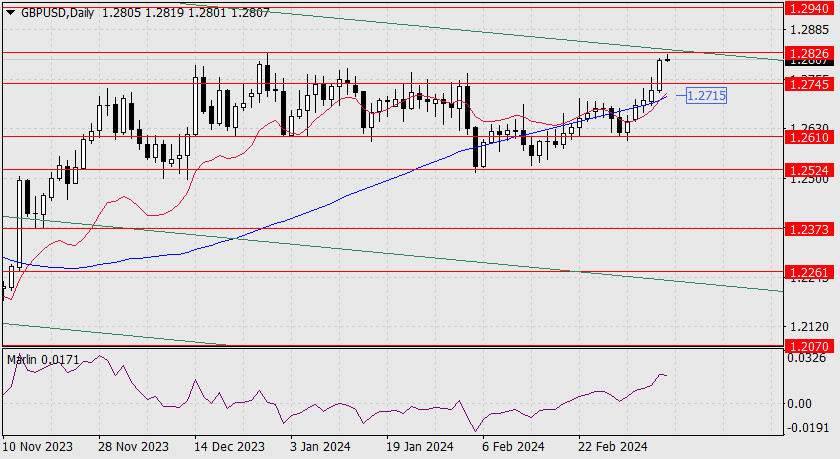Click the 0.0326 oscillator scale value
Image resolution: width=840 pixels, height=459 pixels.
click(x=806, y=358)
